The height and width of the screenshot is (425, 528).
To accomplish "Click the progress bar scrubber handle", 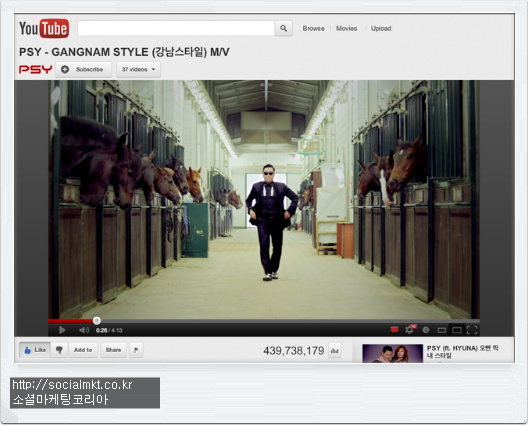I will tap(97, 321).
